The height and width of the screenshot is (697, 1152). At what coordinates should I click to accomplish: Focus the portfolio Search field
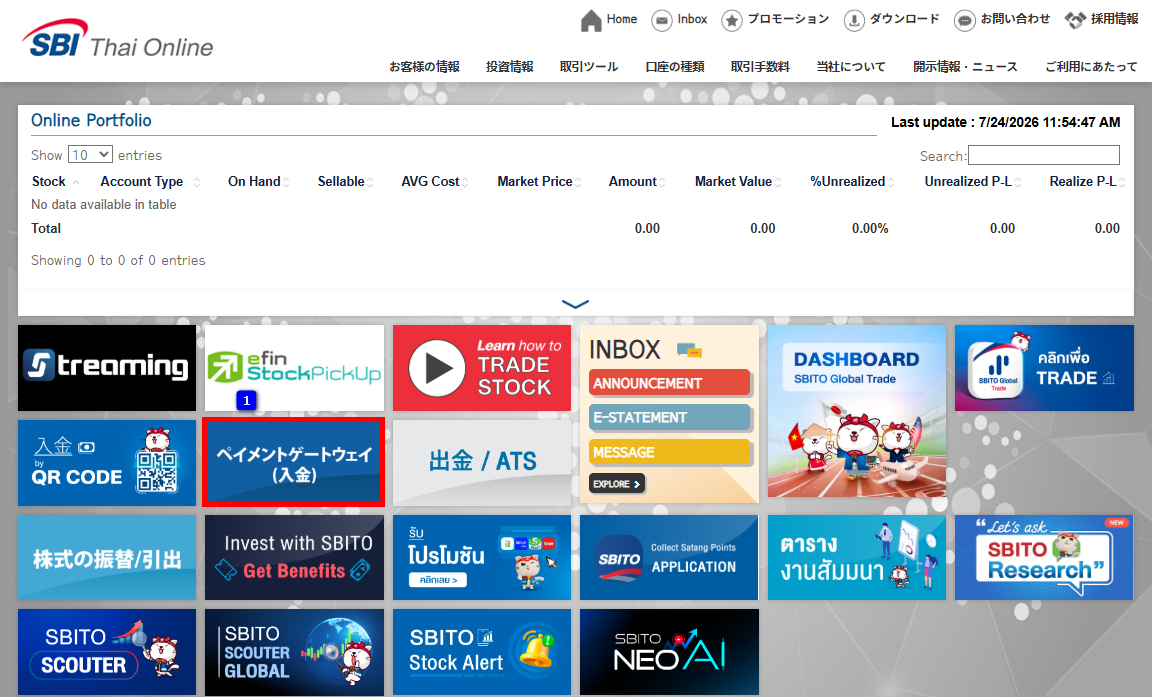click(1043, 155)
